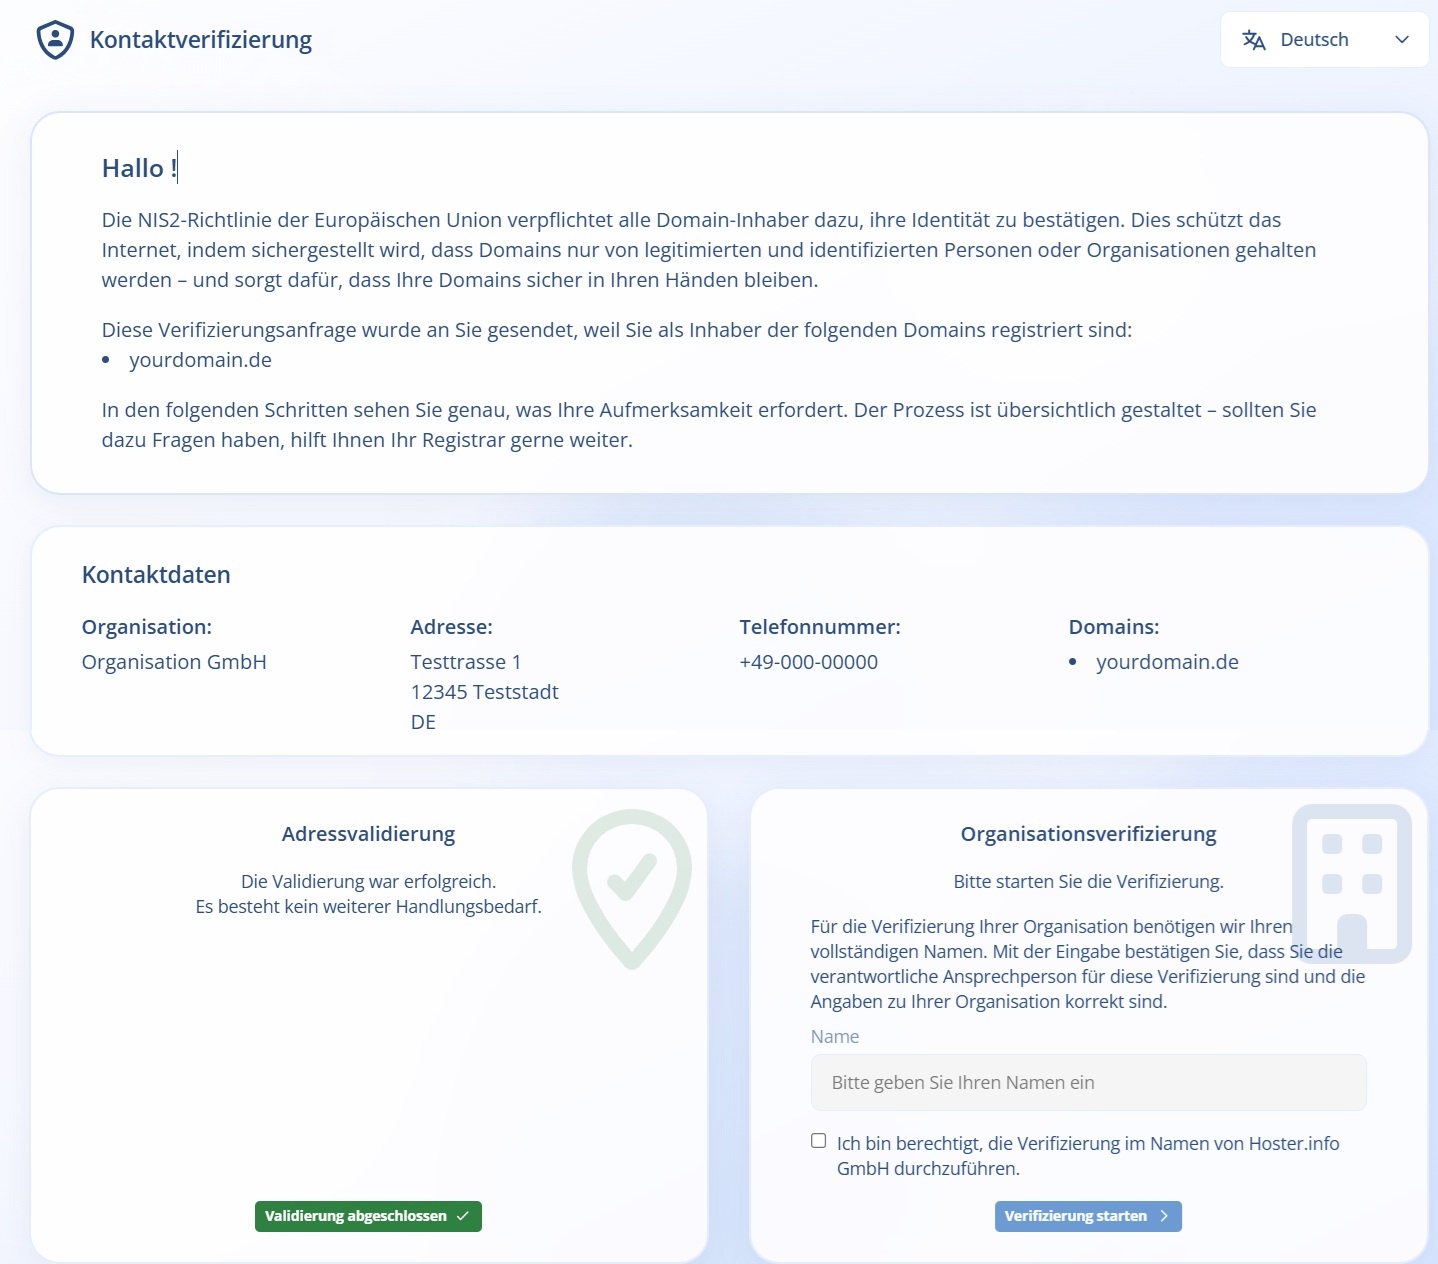Screen dimensions: 1438x1264
Task: Tick the authorization checkbox for Hoster.info GmbH
Action: [x=818, y=1141]
